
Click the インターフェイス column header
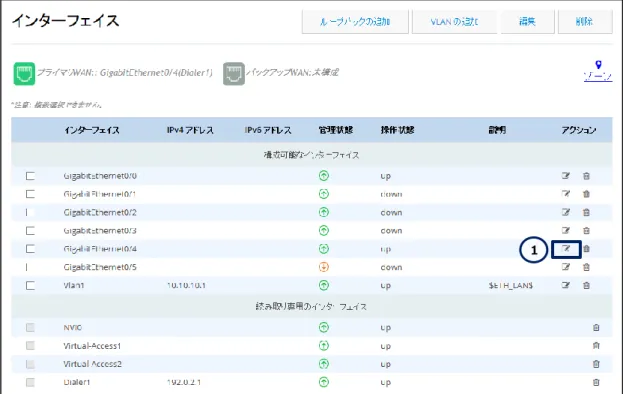pyautogui.click(x=92, y=130)
